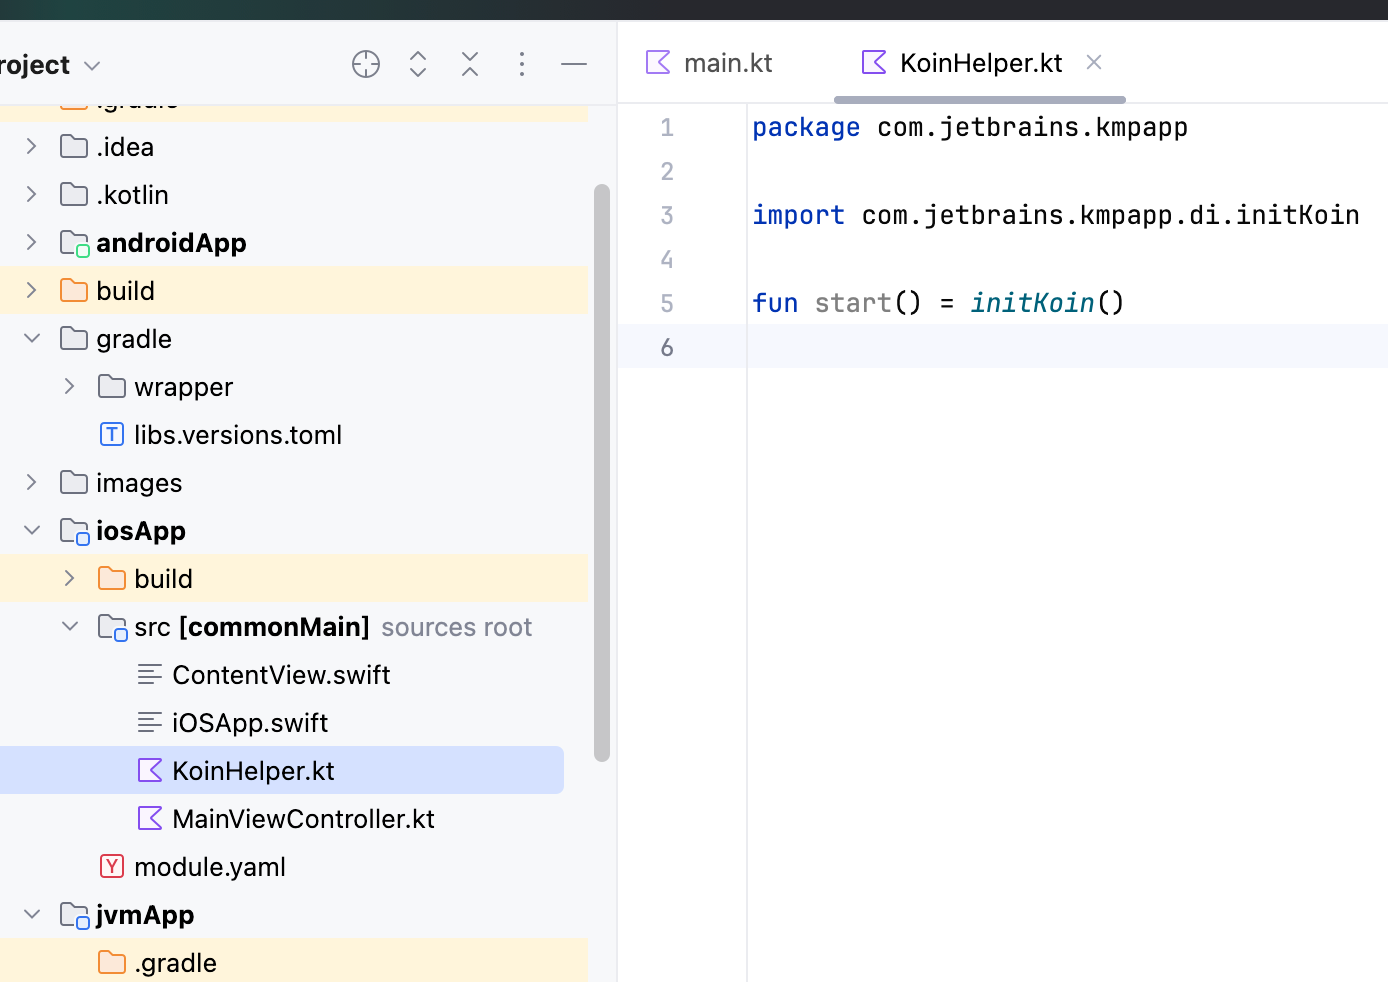Place cursor on empty line 6 in editor
1388x982 pixels.
pos(1067,346)
